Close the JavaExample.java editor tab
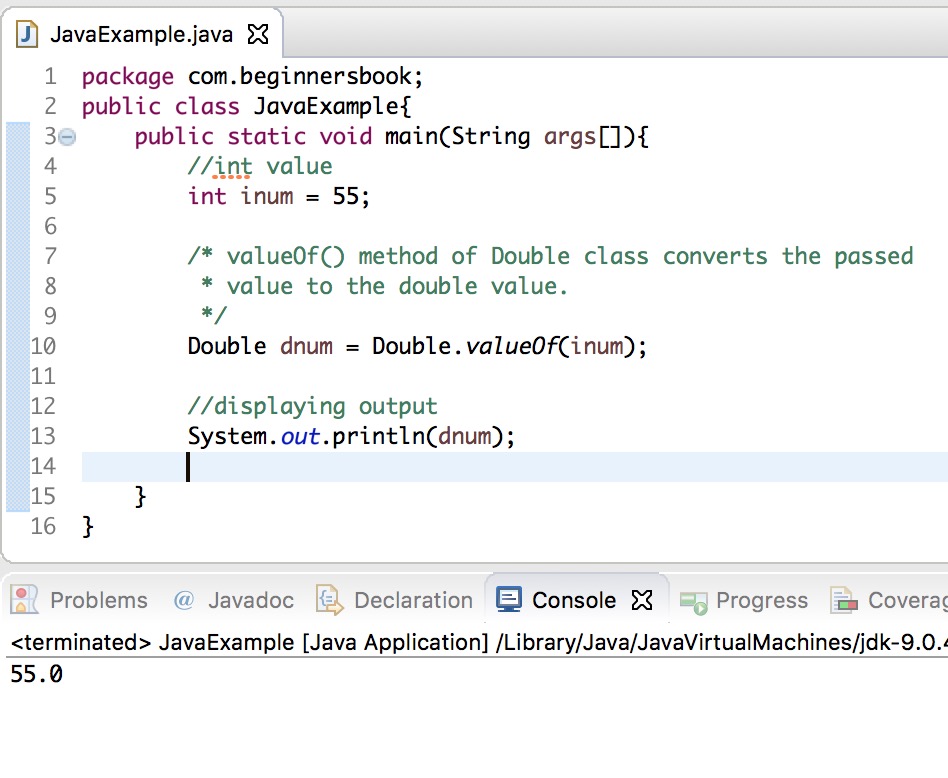 tap(258, 34)
